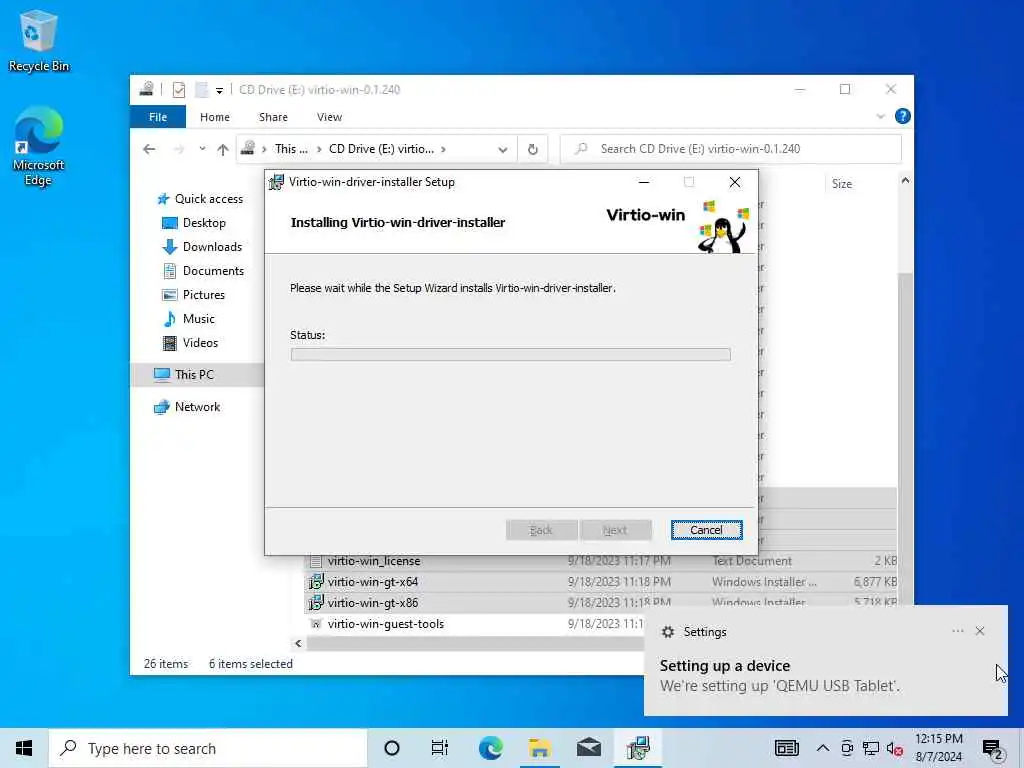Click the This PC breadcrumb segment
Viewport: 1024px width, 768px height.
pos(291,149)
